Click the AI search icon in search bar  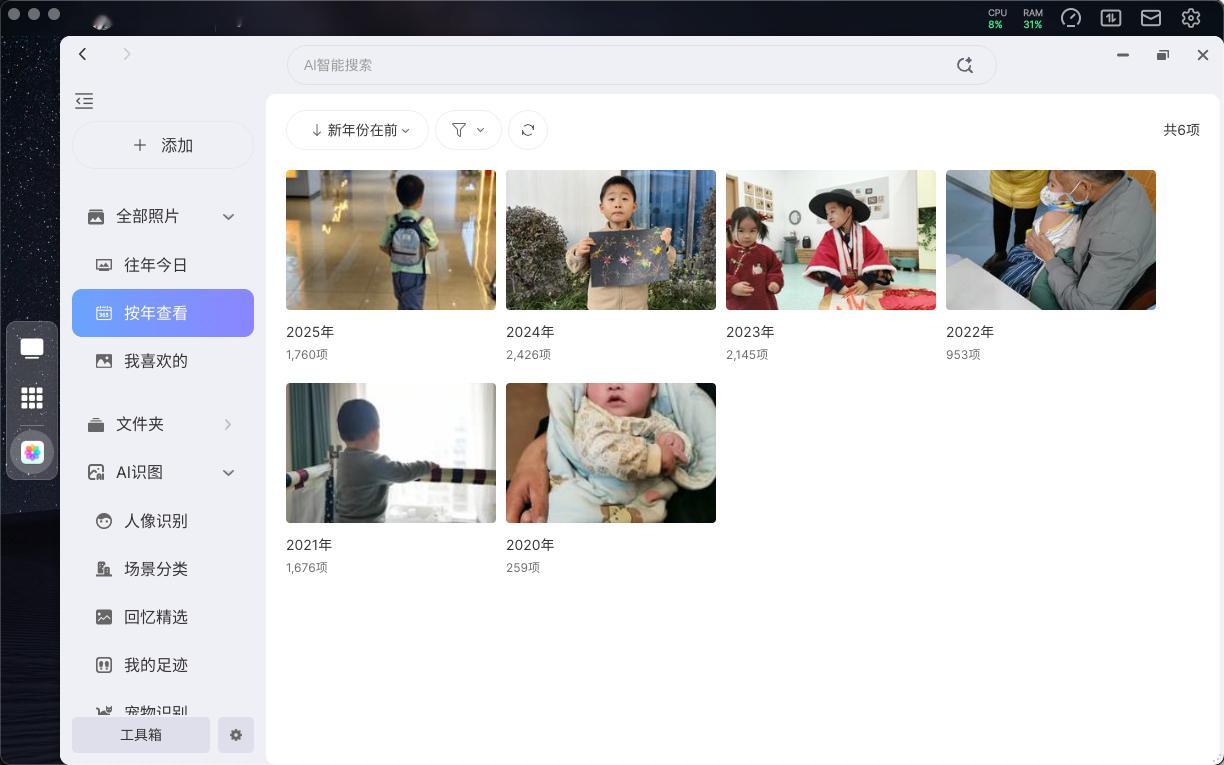pyautogui.click(x=965, y=65)
